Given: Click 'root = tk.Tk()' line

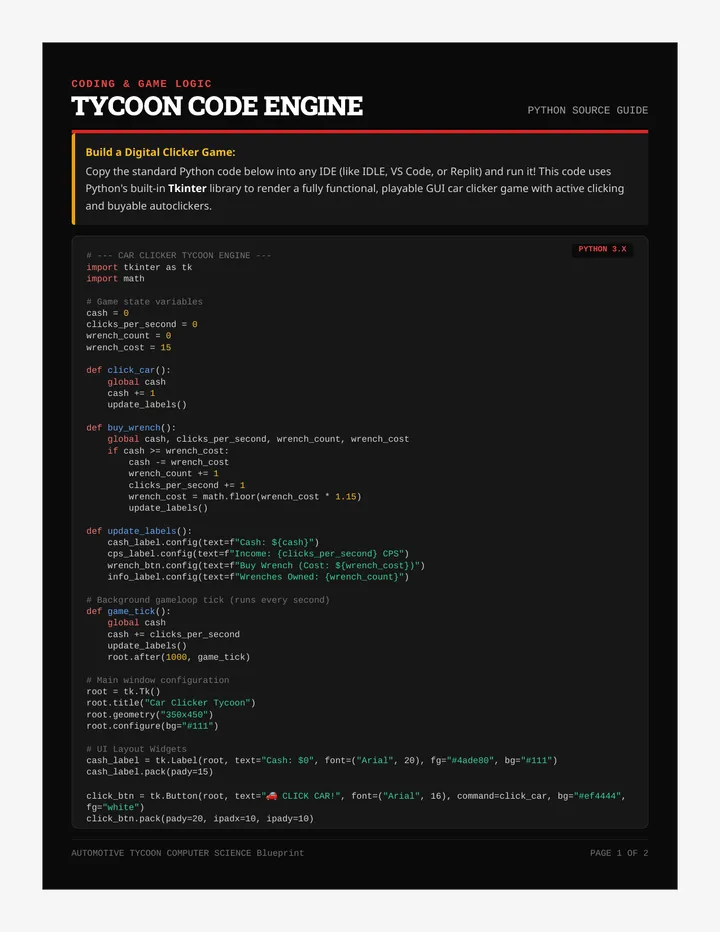Looking at the screenshot, I should [123, 692].
